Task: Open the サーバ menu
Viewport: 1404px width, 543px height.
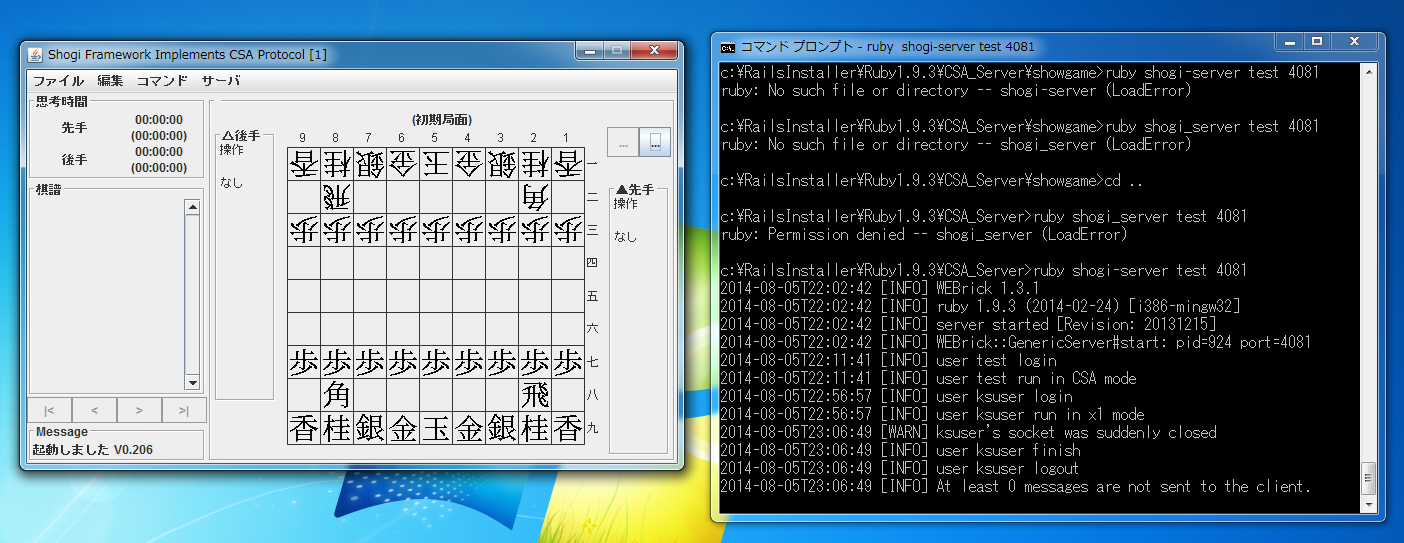Action: point(221,81)
